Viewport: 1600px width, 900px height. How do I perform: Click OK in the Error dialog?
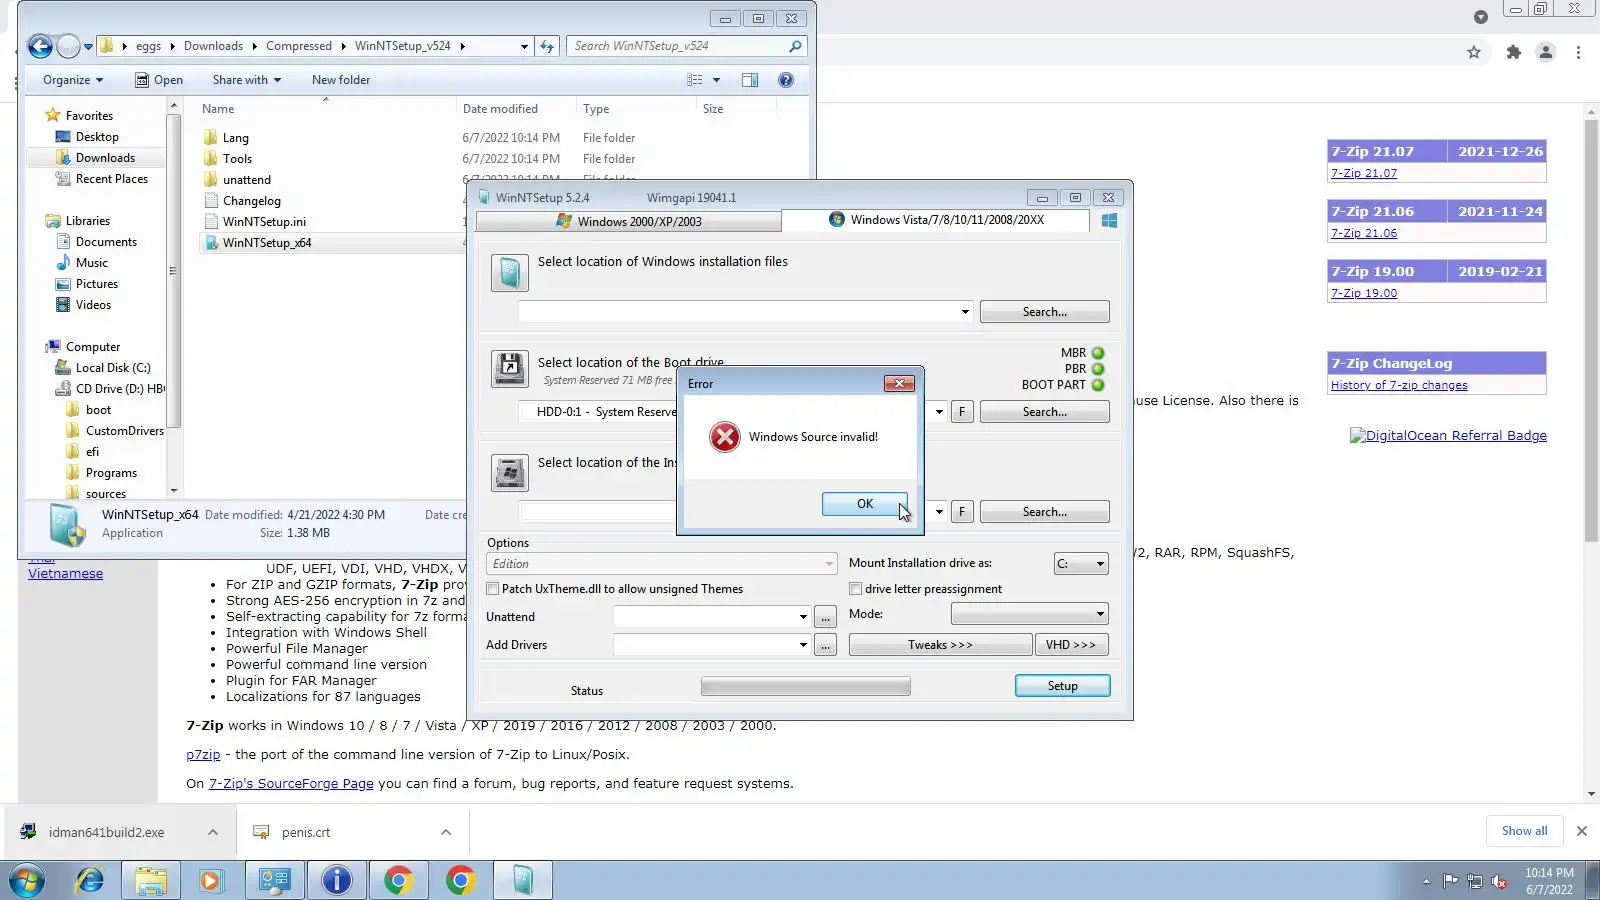point(865,504)
